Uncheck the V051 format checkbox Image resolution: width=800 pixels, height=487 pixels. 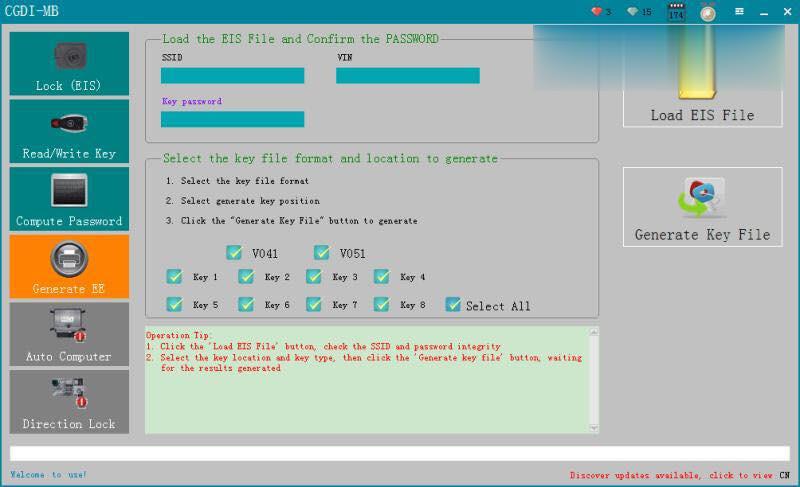point(321,252)
